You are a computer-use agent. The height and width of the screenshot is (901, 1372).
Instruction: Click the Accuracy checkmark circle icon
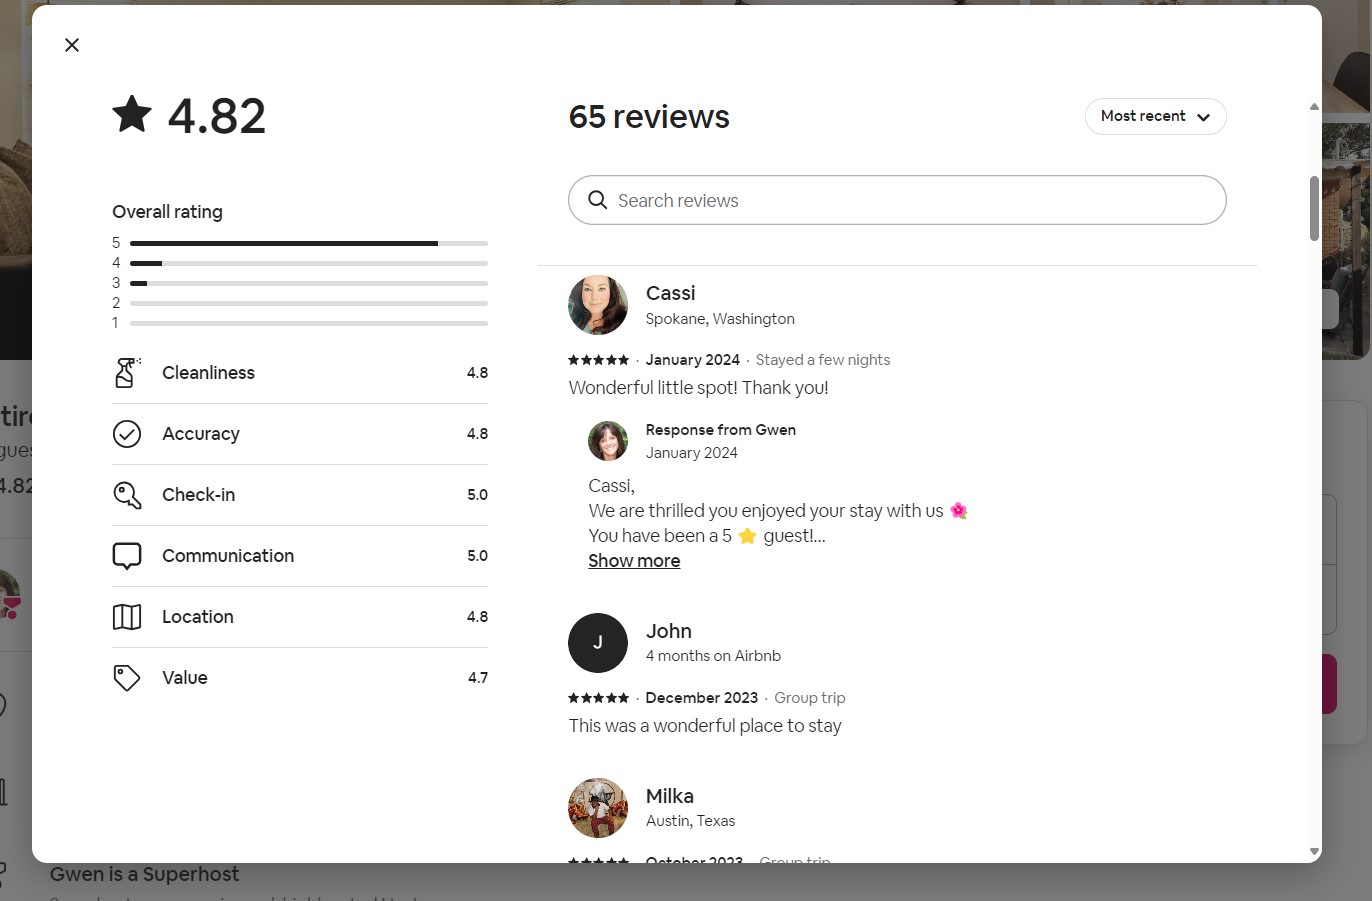[x=127, y=434]
